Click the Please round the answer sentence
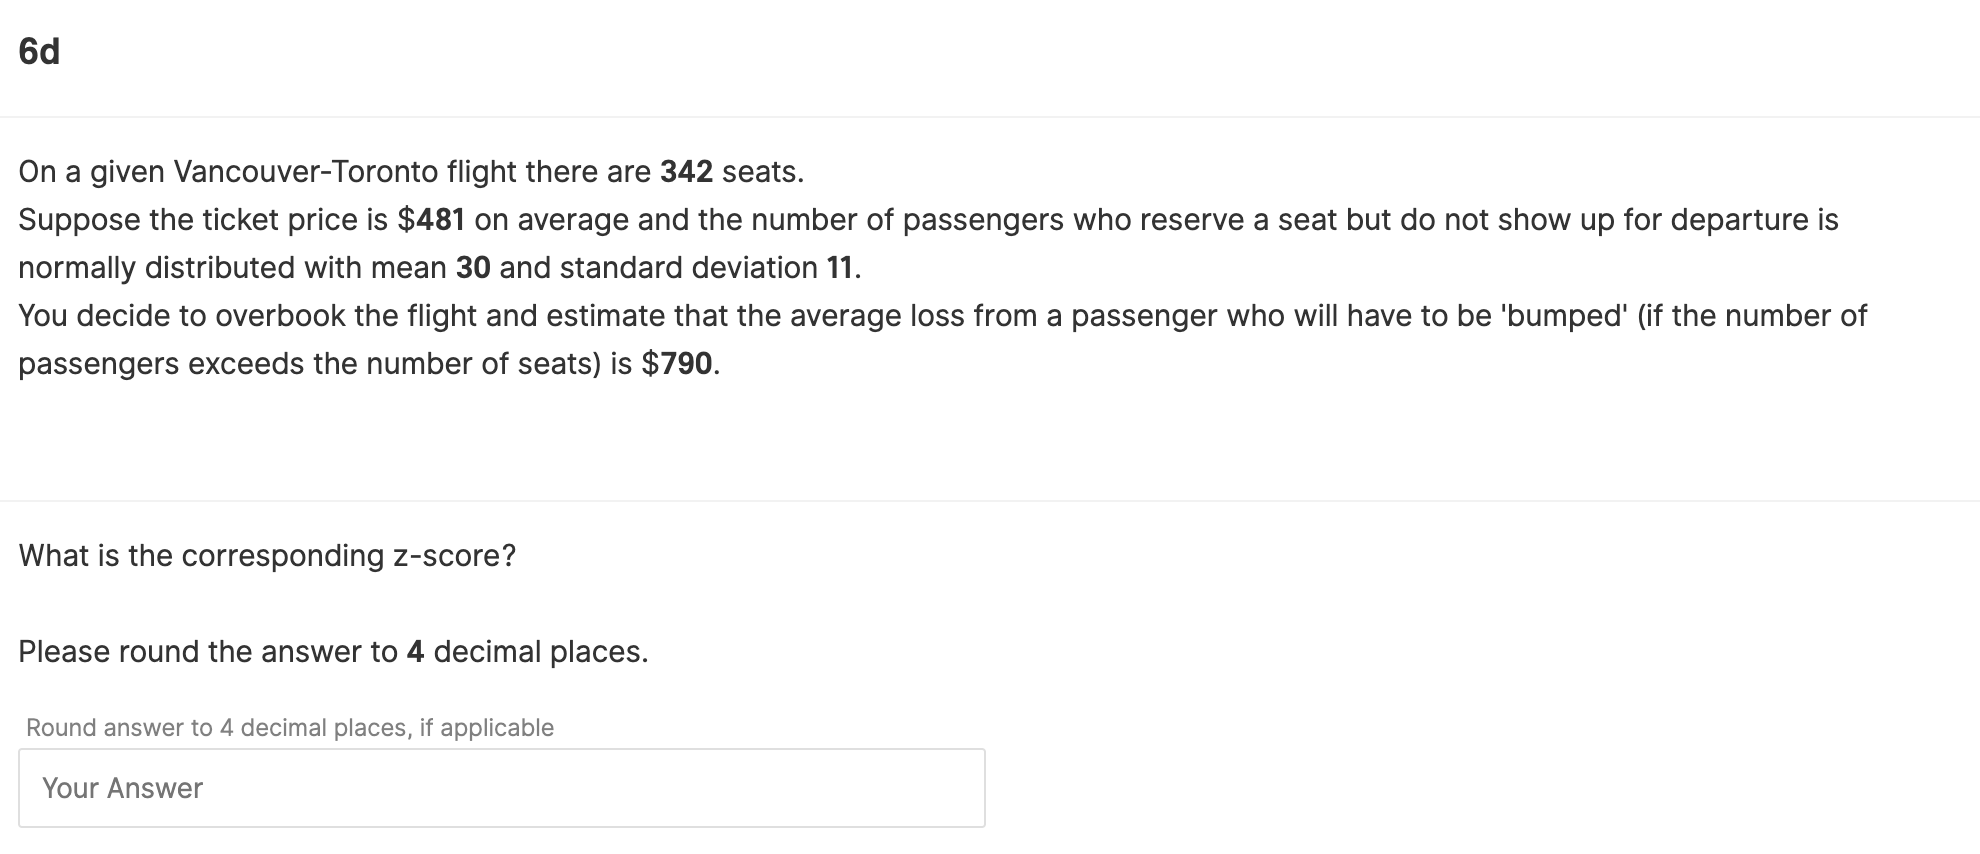 tap(333, 652)
